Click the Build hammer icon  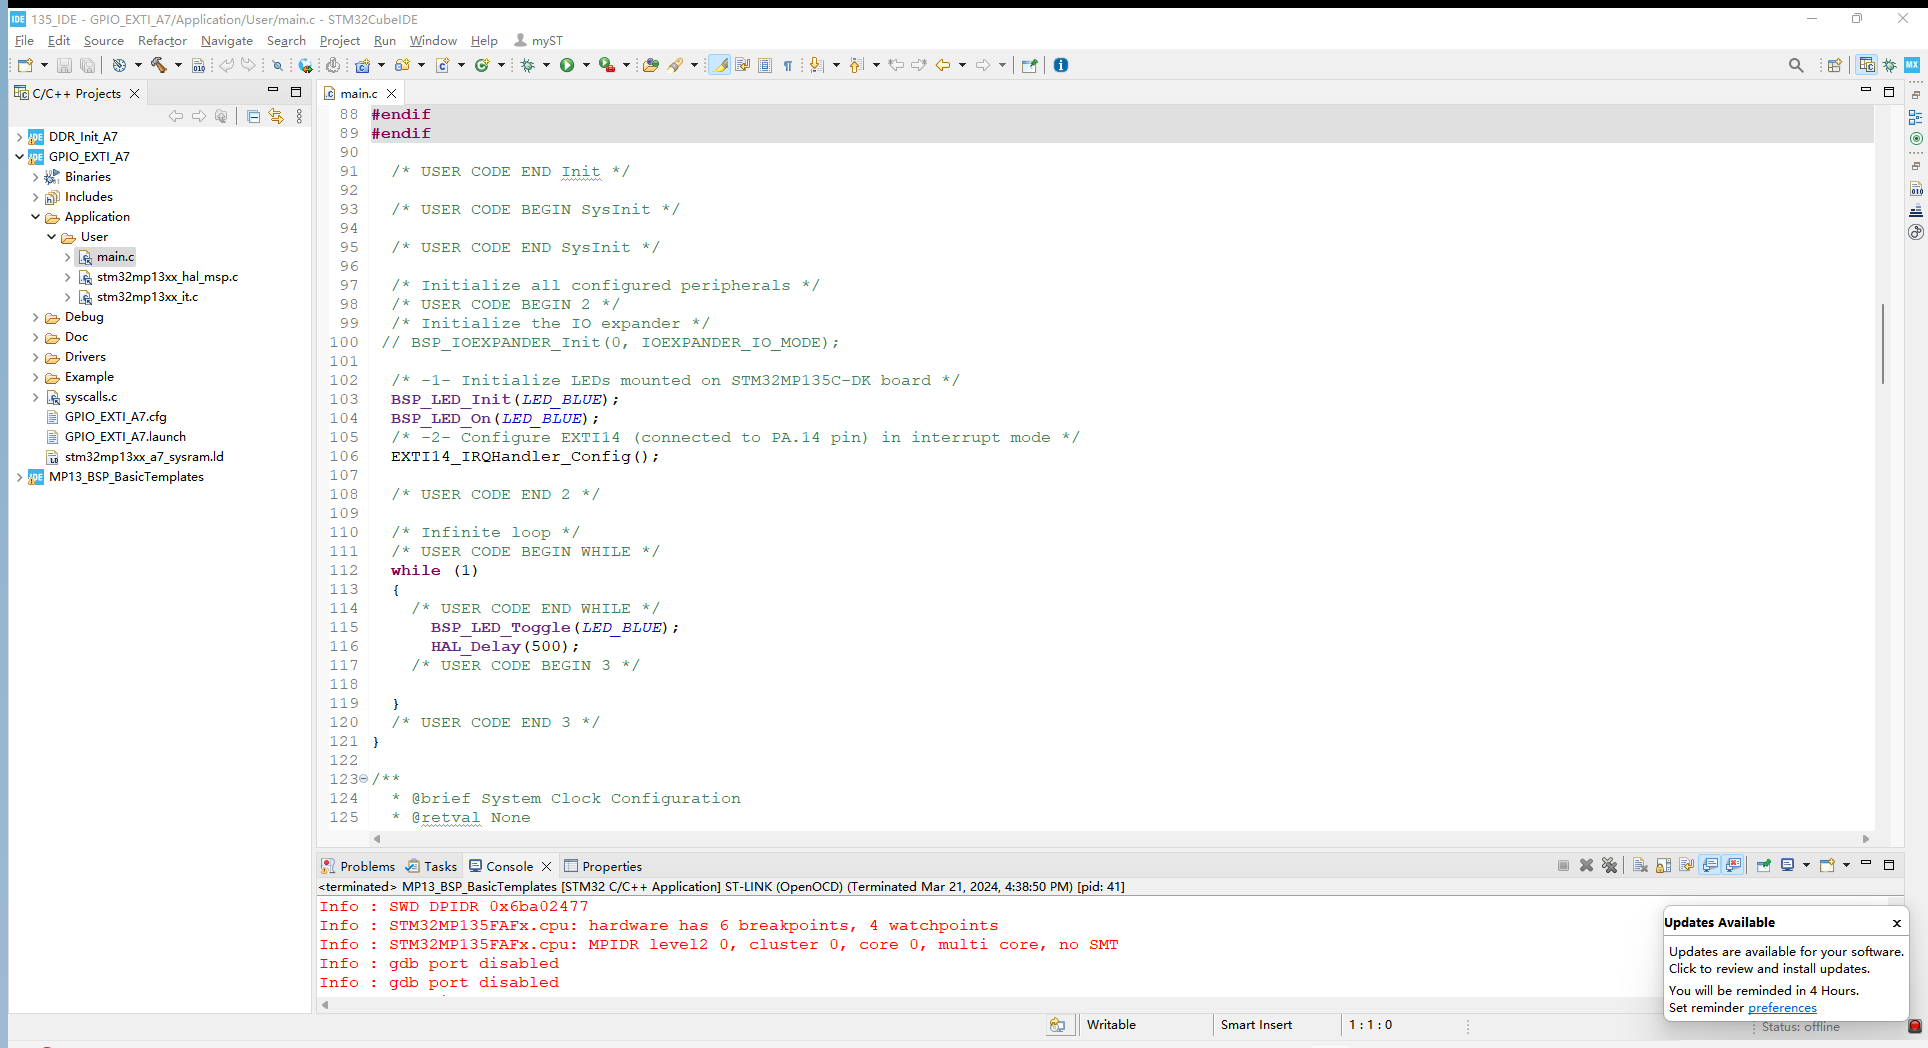click(x=158, y=65)
